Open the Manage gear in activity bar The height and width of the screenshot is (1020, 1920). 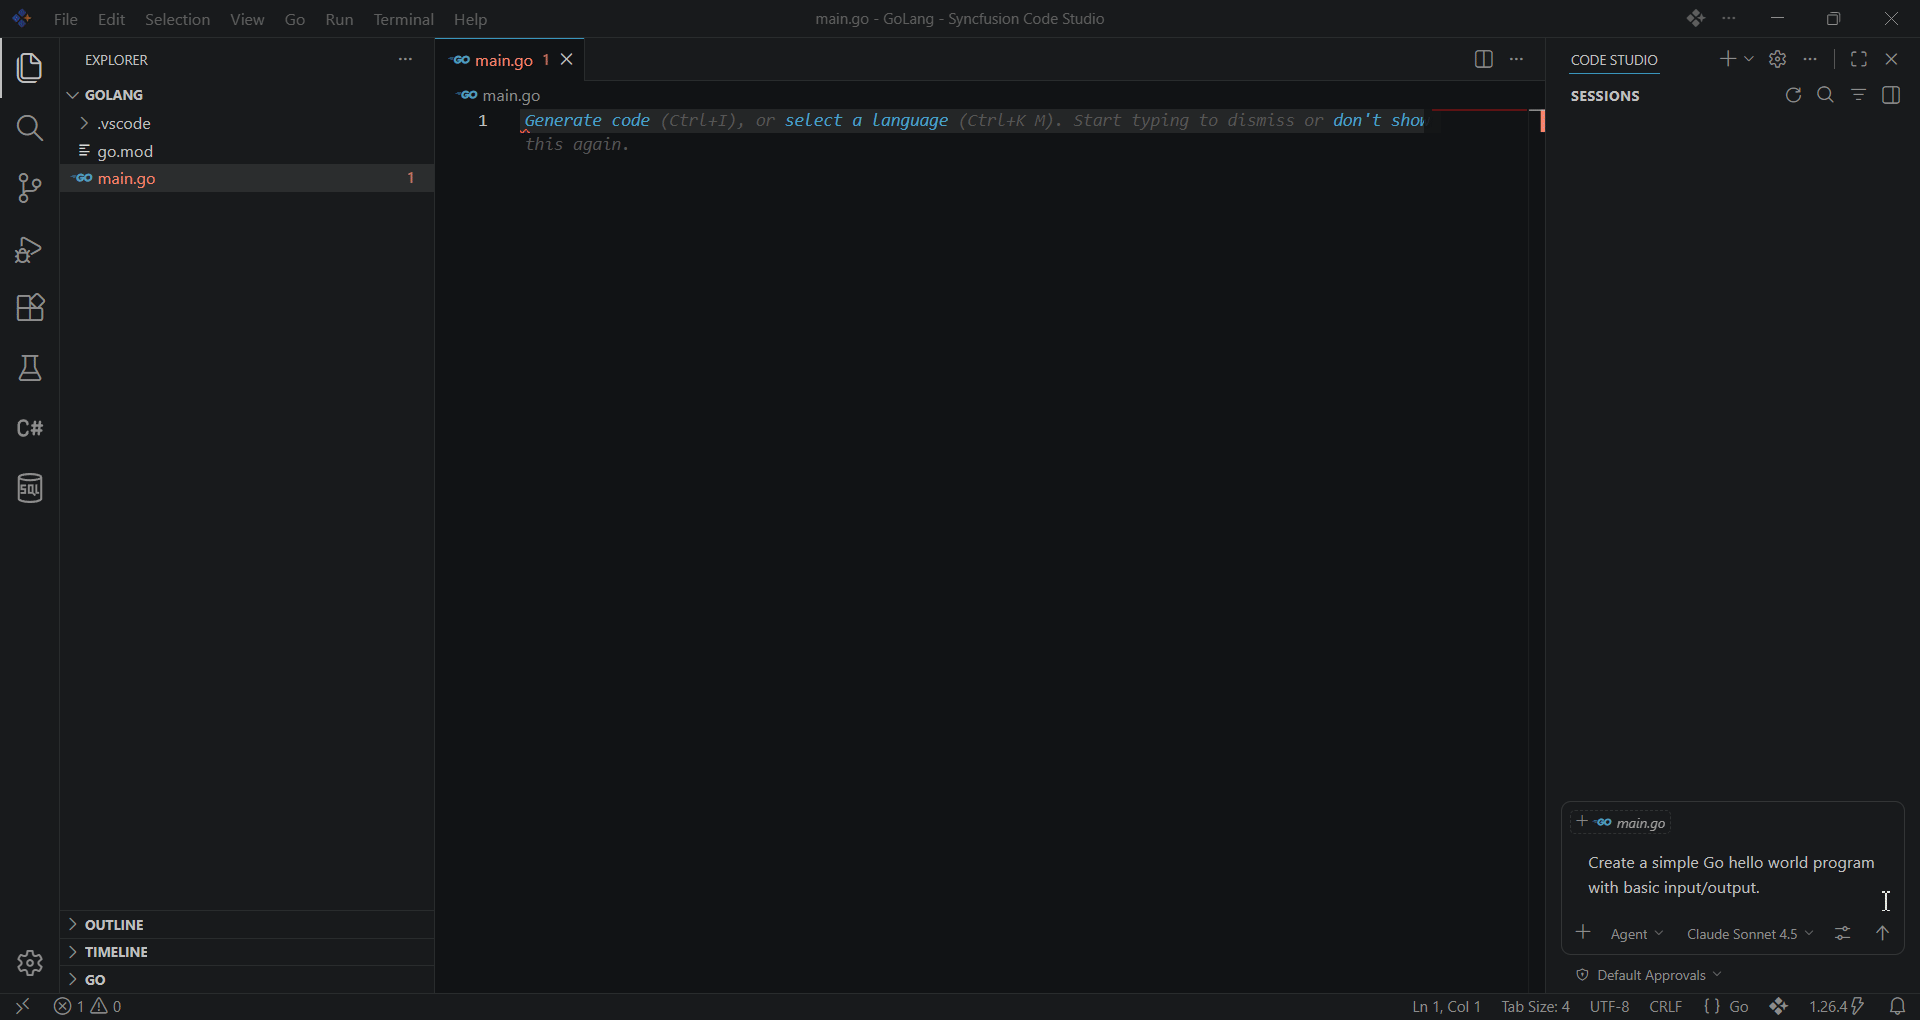pyautogui.click(x=30, y=963)
